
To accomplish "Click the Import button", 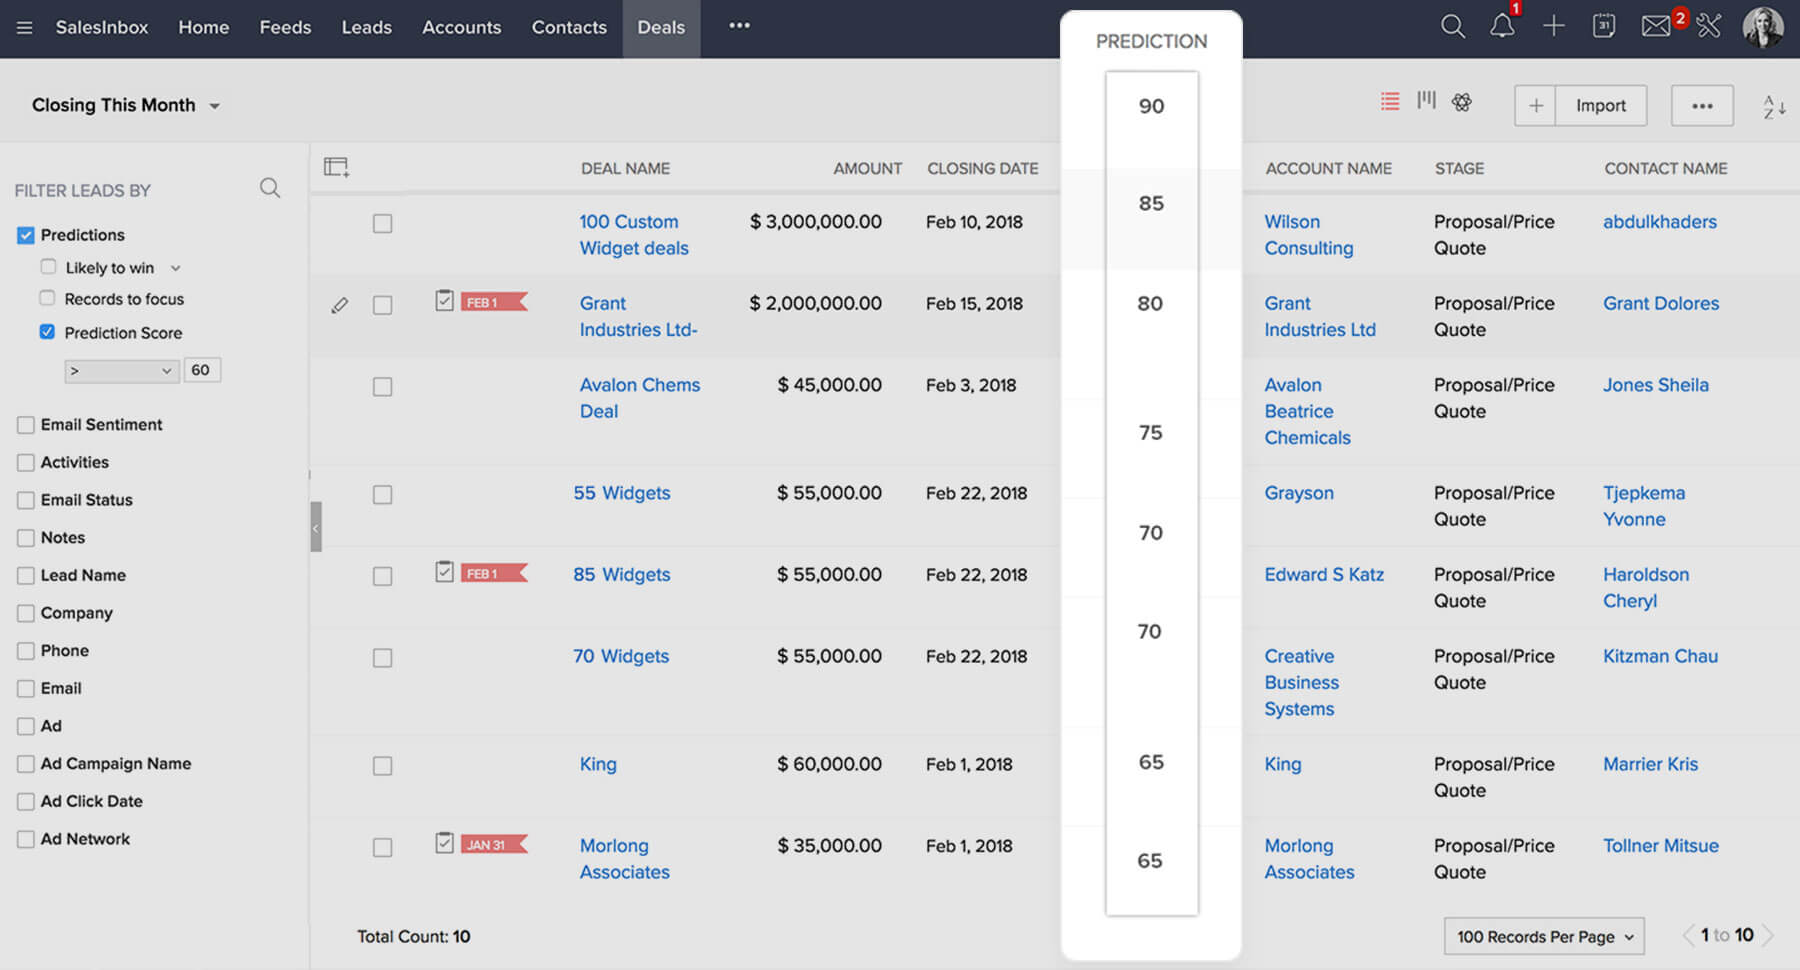I will [1600, 106].
